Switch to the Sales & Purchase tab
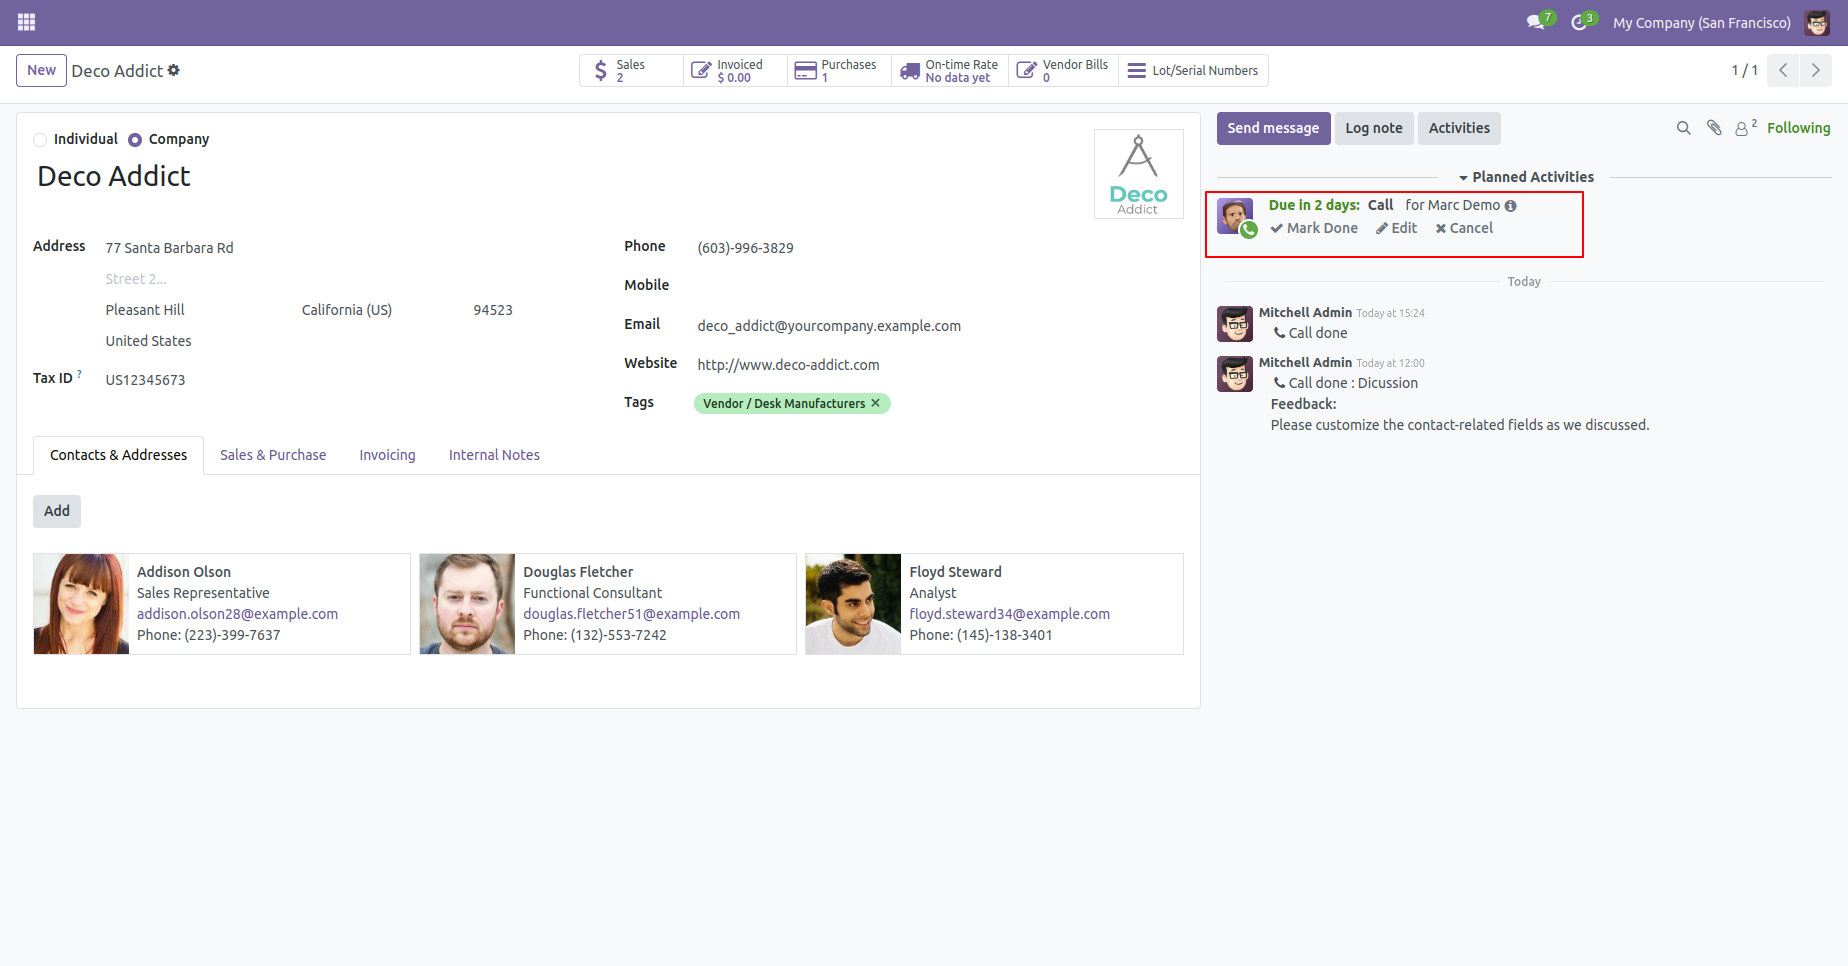This screenshot has width=1848, height=966. [273, 455]
